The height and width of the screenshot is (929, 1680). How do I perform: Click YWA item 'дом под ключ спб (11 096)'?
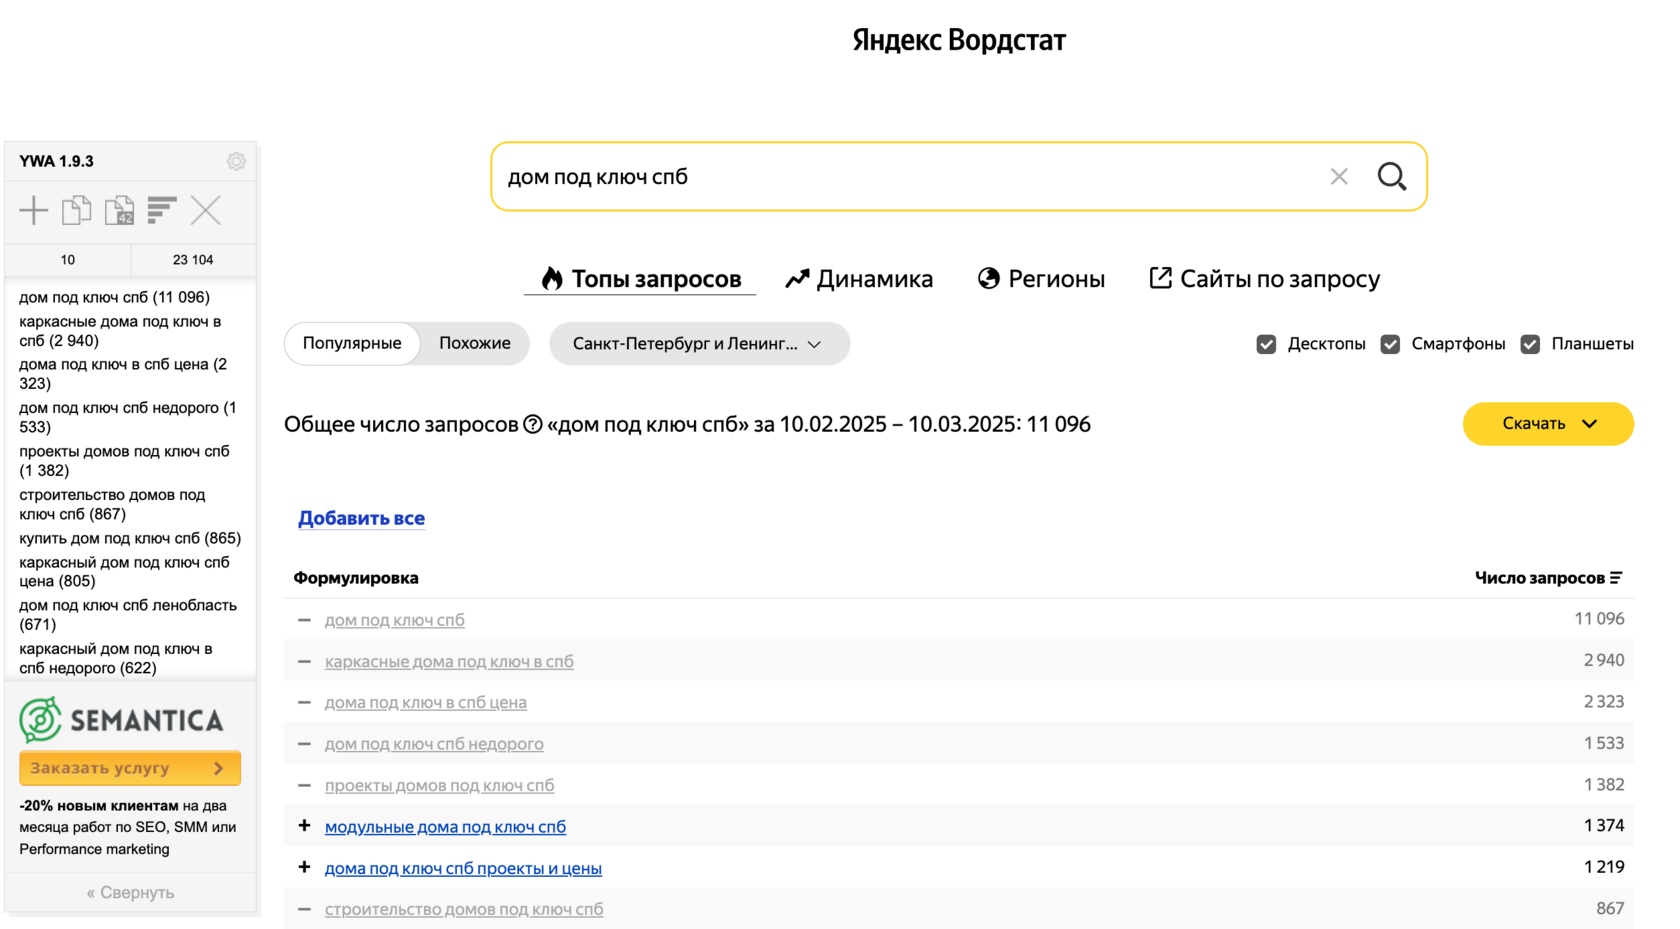(114, 297)
